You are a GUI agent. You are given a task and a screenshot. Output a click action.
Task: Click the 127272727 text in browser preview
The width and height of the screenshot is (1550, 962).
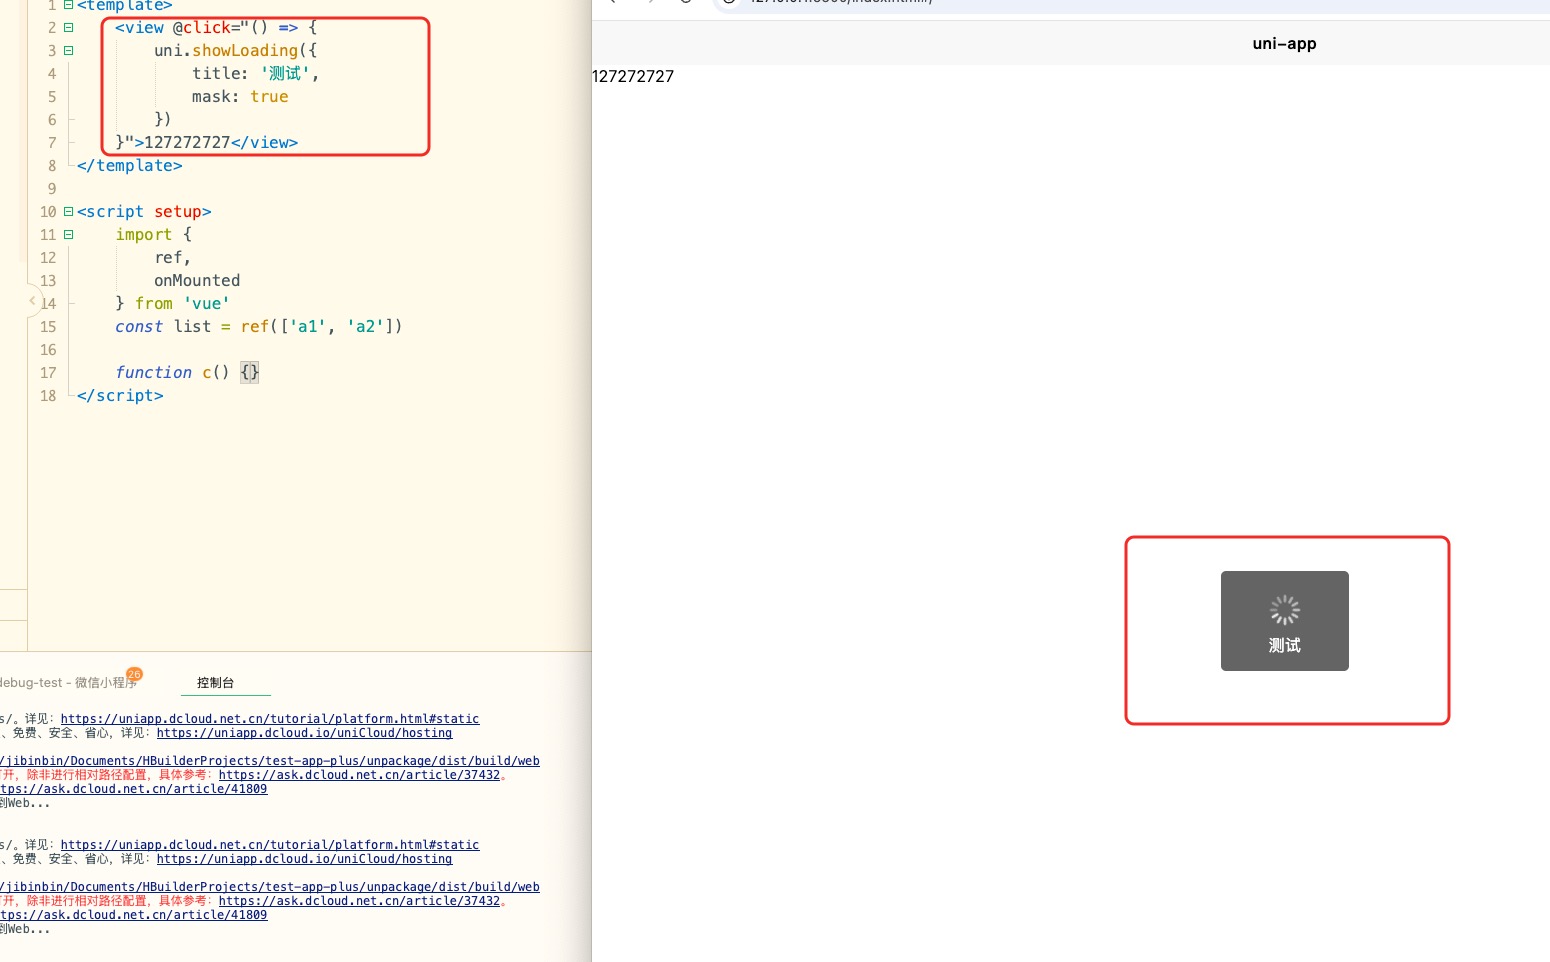point(633,76)
